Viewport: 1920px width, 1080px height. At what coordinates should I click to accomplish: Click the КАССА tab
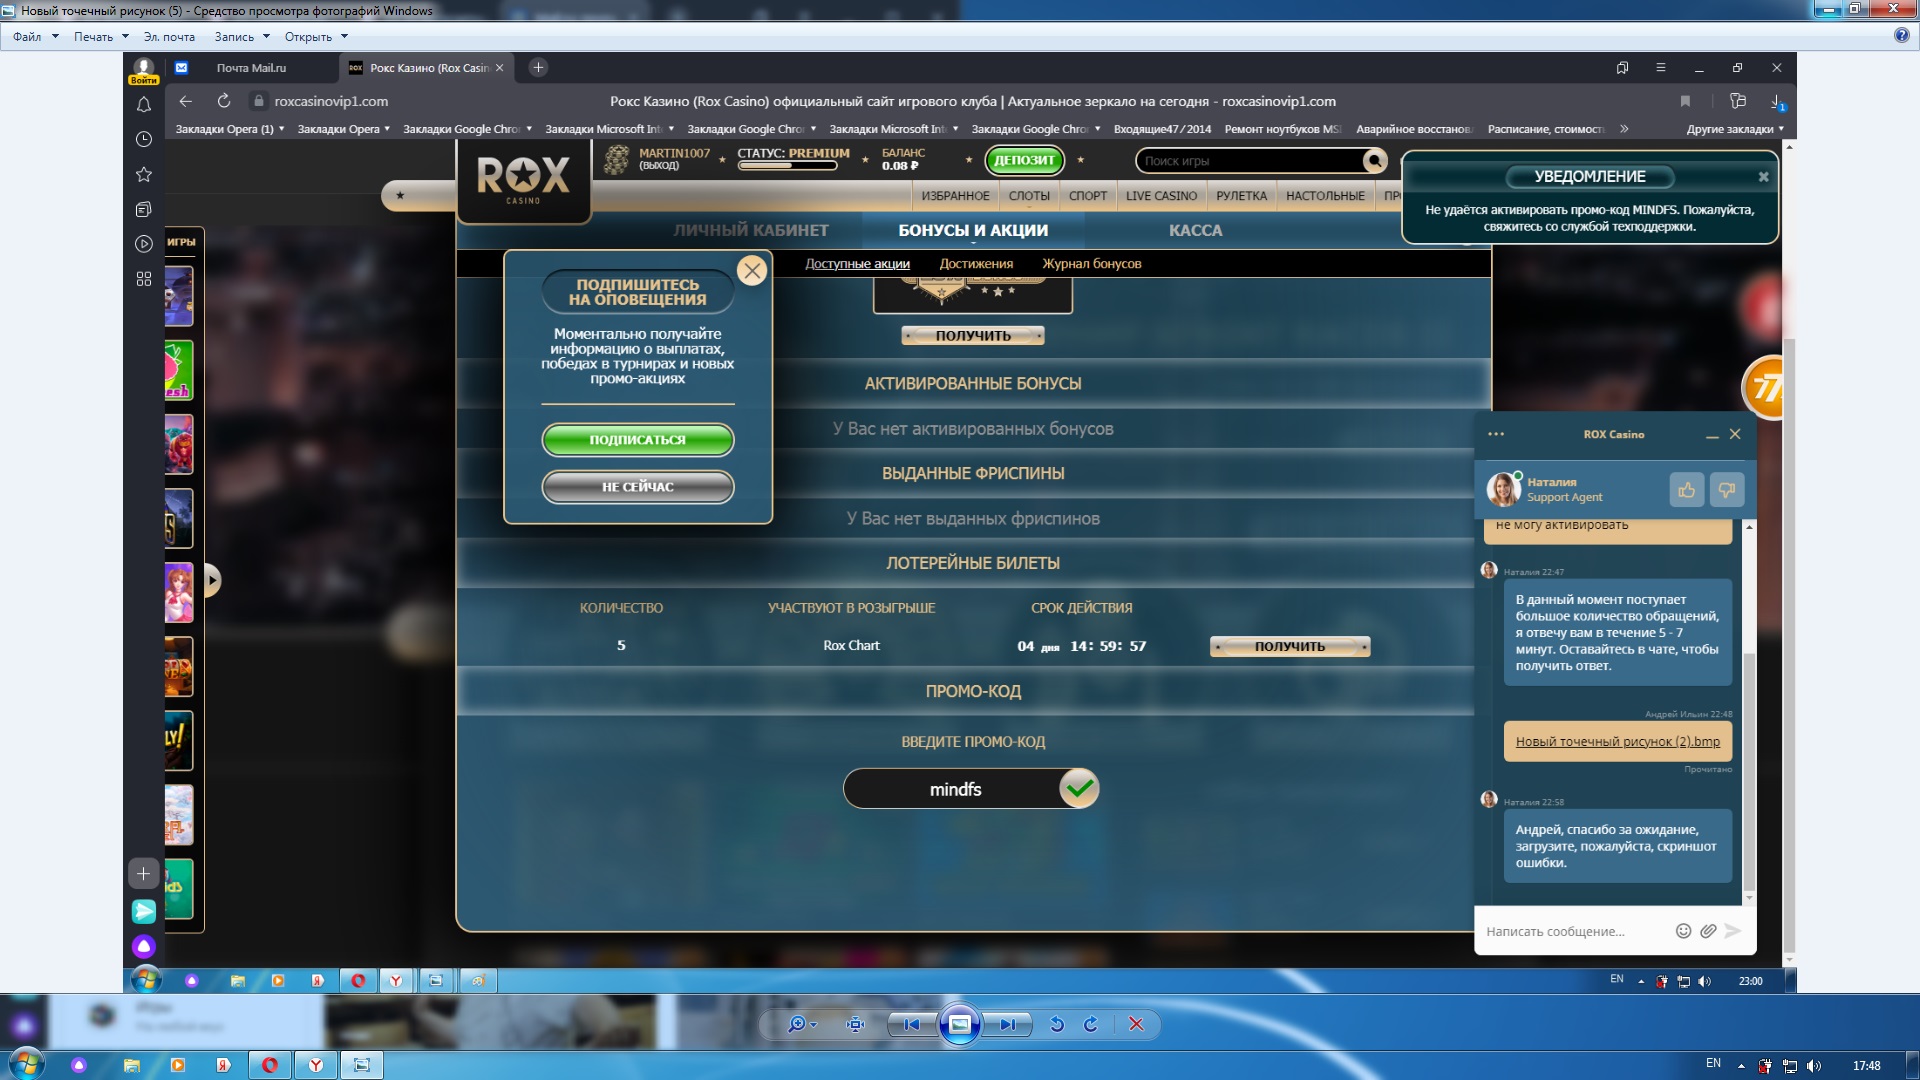(1195, 230)
